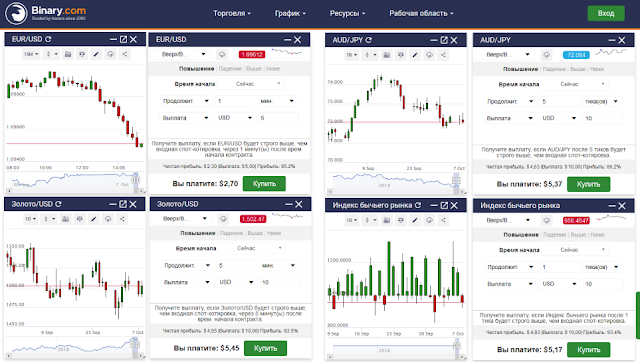The image size is (640, 362).
Task: Refresh the EUR/USD chart window
Action: tap(48, 39)
